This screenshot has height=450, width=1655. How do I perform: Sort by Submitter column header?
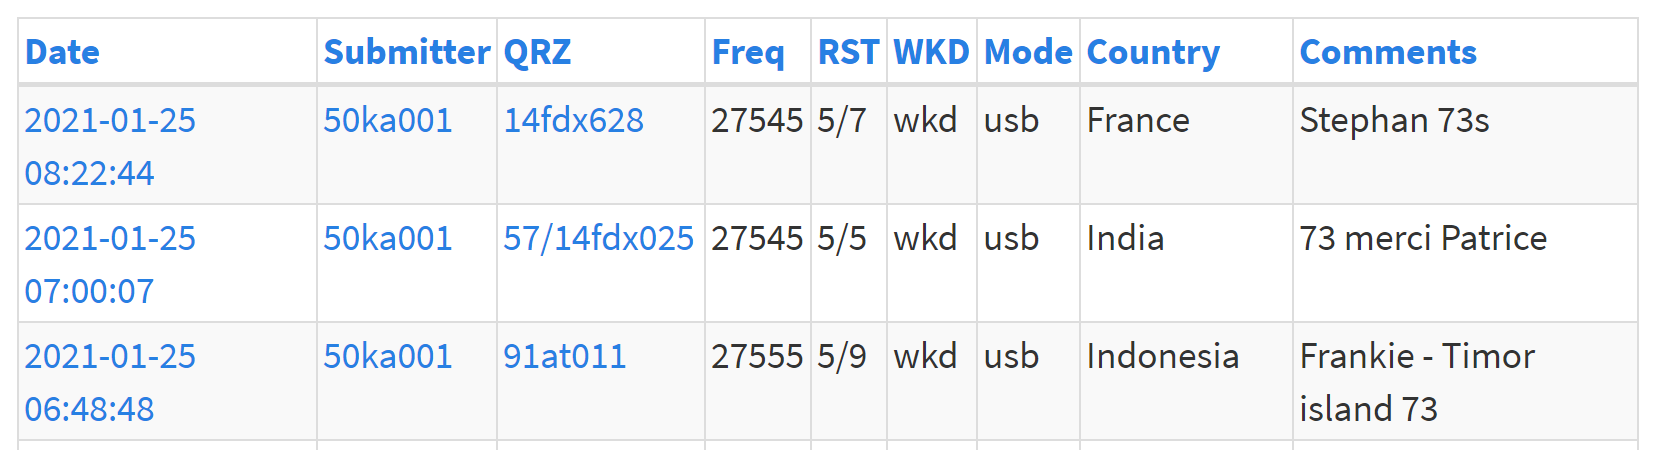click(407, 52)
